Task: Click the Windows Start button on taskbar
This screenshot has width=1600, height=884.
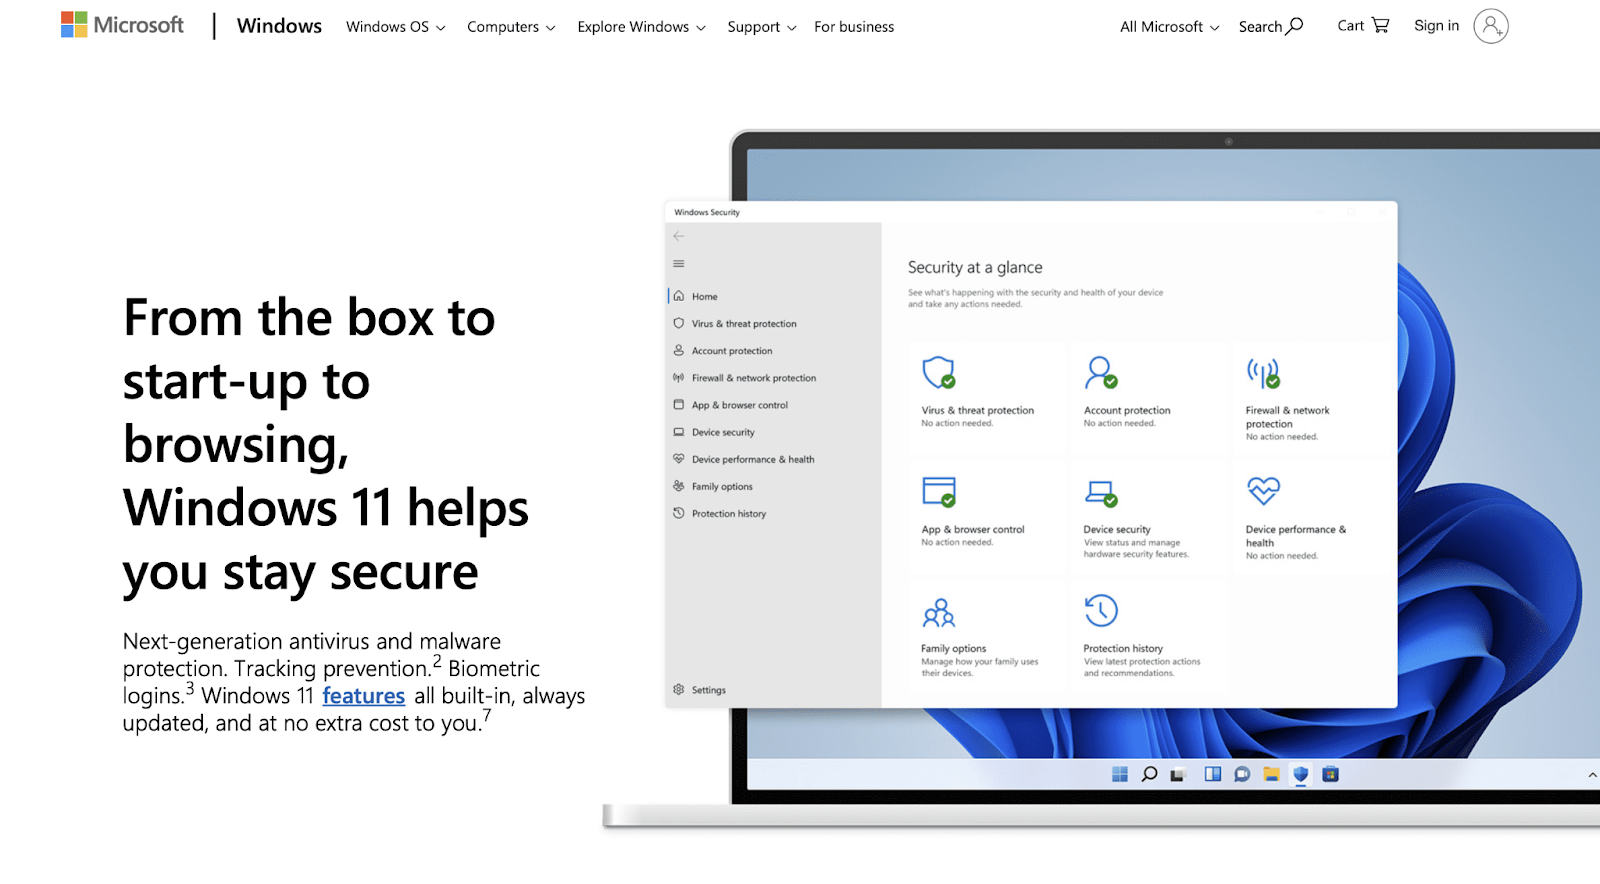Action: (1120, 774)
